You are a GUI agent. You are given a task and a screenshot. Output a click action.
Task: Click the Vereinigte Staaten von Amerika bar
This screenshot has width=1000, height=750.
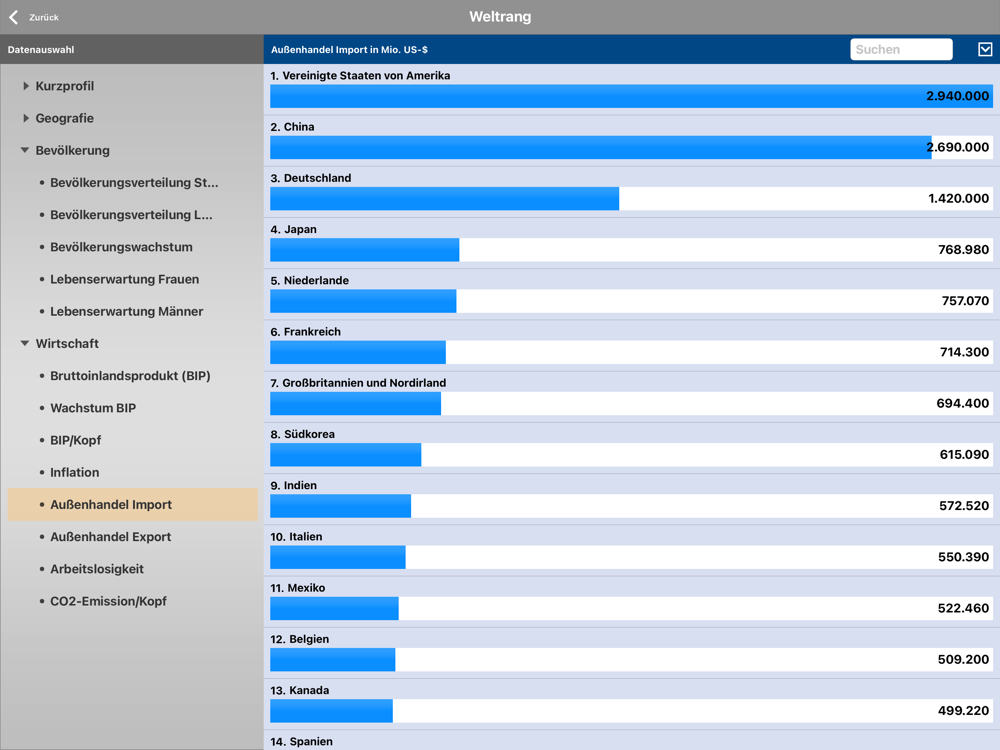pyautogui.click(x=631, y=96)
